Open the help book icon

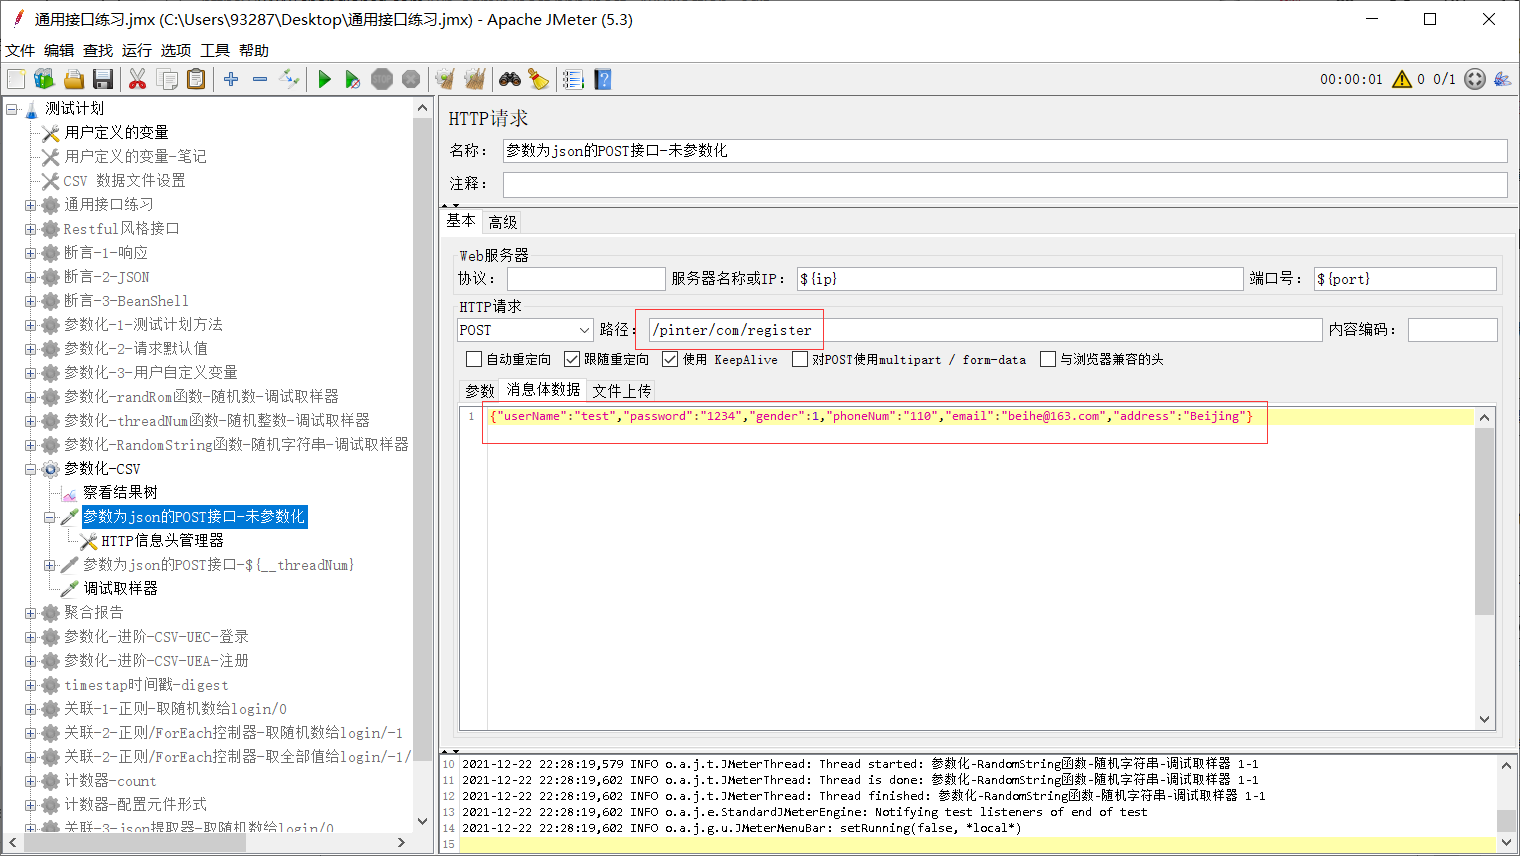click(602, 79)
